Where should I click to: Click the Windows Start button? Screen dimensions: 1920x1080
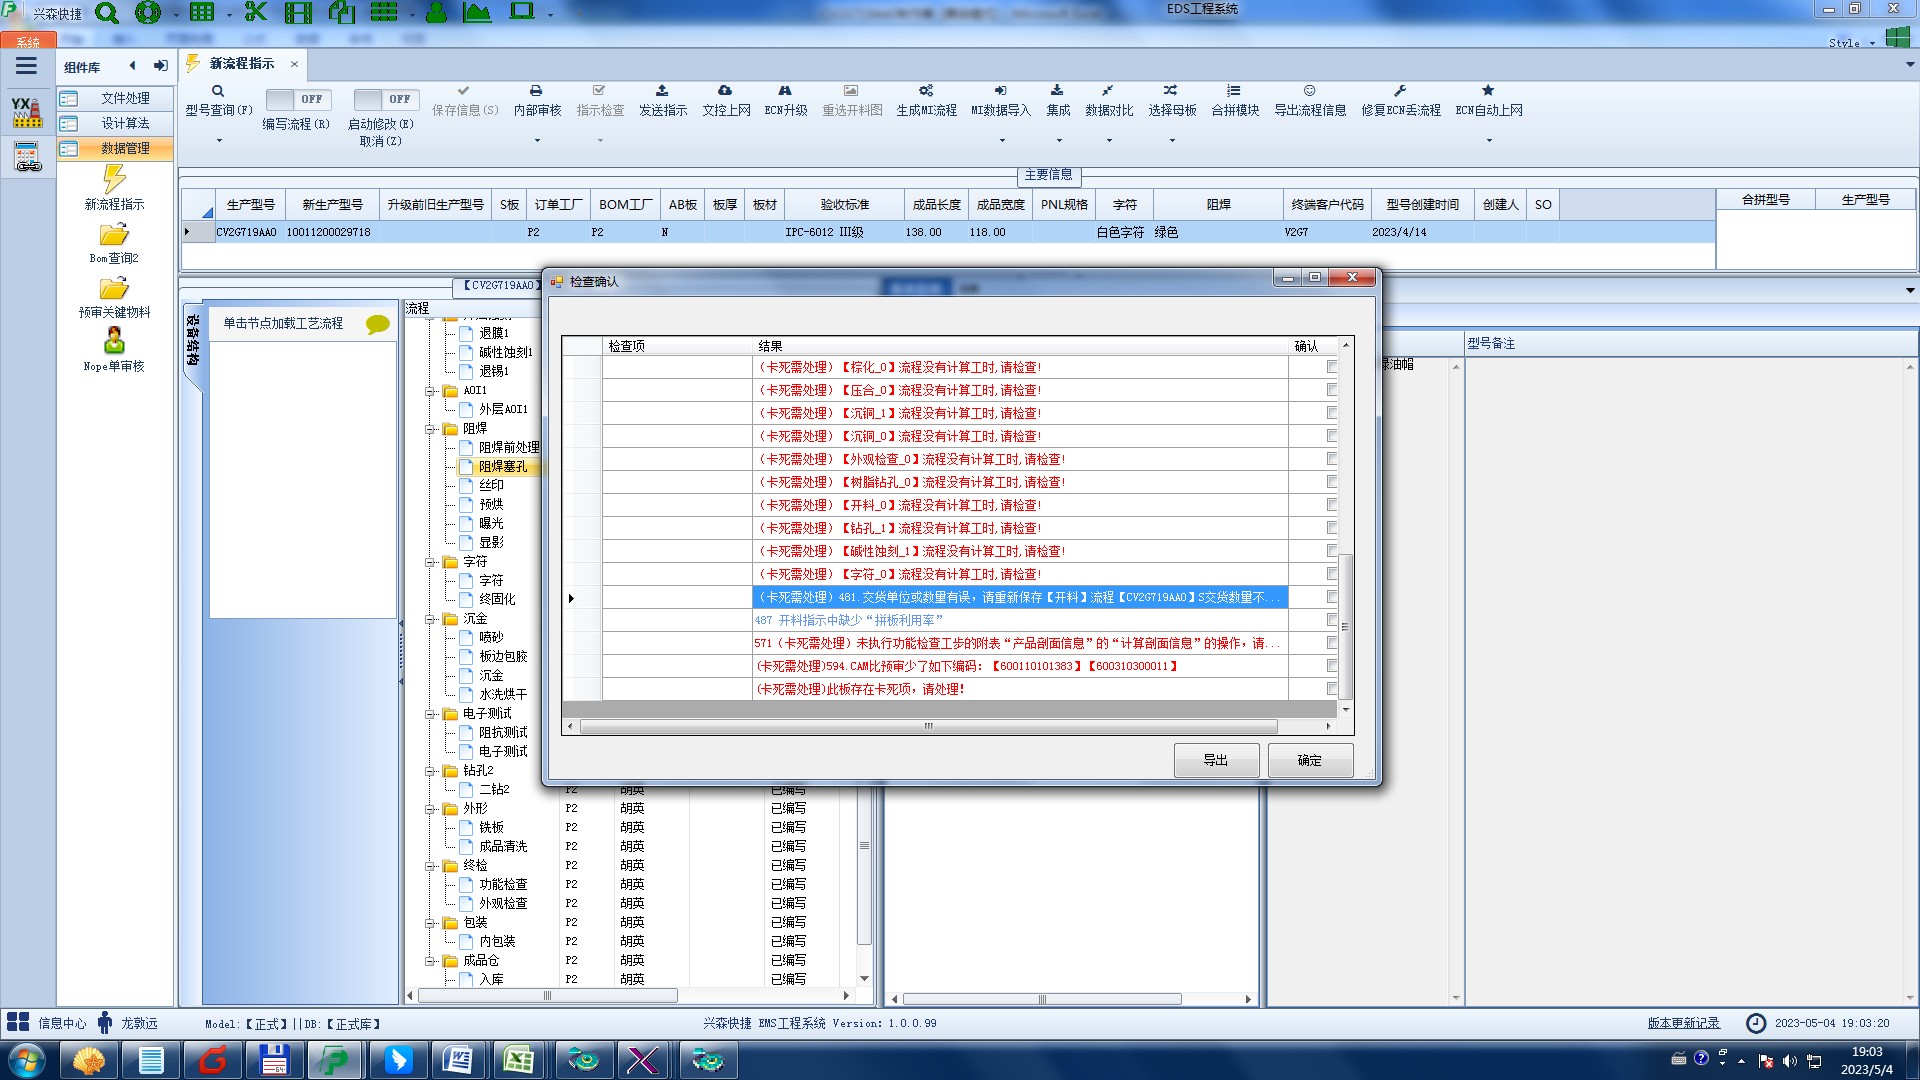[26, 1059]
